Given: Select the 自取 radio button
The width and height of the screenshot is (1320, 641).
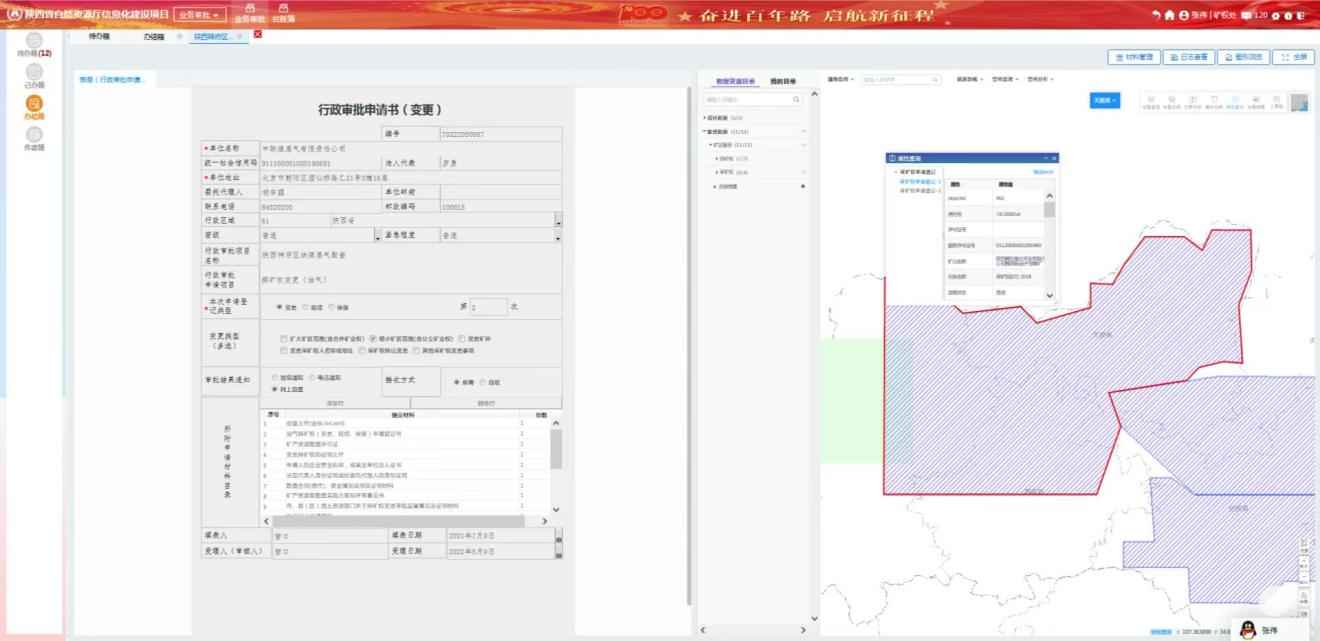Looking at the screenshot, I should [483, 382].
